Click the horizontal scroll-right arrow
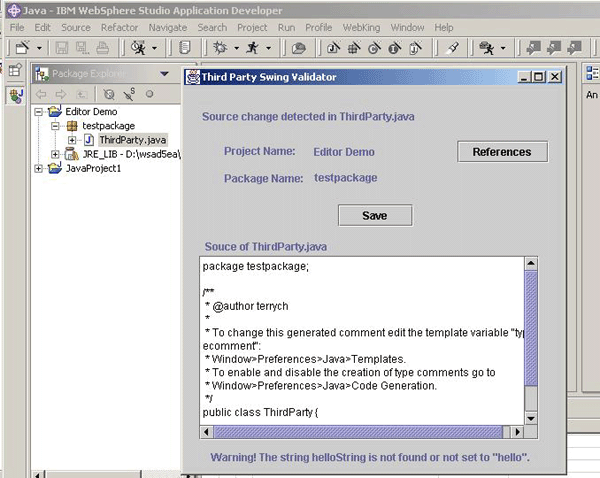The width and height of the screenshot is (600, 478). pyautogui.click(x=518, y=432)
